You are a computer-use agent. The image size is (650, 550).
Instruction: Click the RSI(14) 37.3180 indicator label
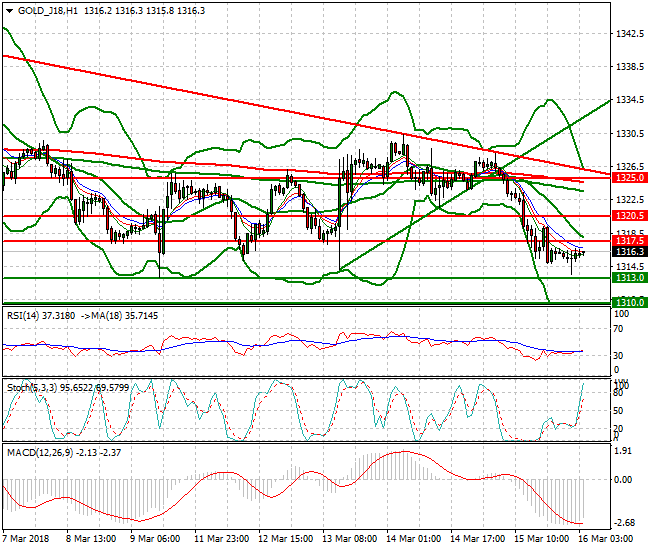(41, 316)
